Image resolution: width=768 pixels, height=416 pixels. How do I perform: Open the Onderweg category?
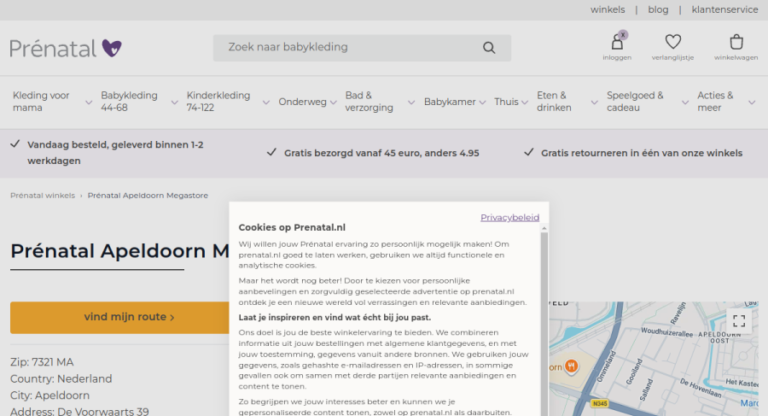[x=302, y=102]
